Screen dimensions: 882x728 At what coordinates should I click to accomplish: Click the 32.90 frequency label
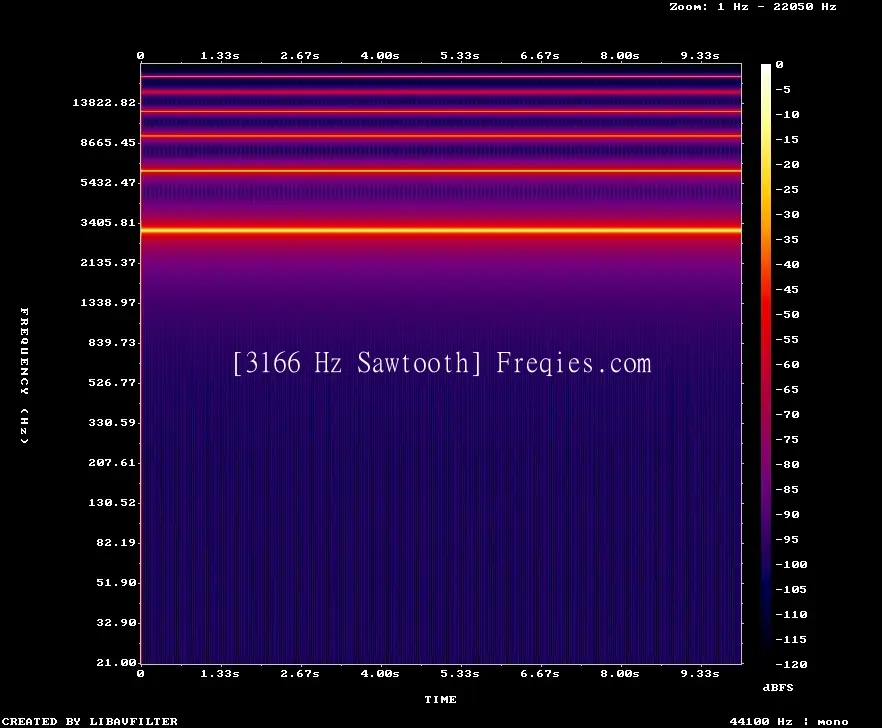click(x=116, y=622)
